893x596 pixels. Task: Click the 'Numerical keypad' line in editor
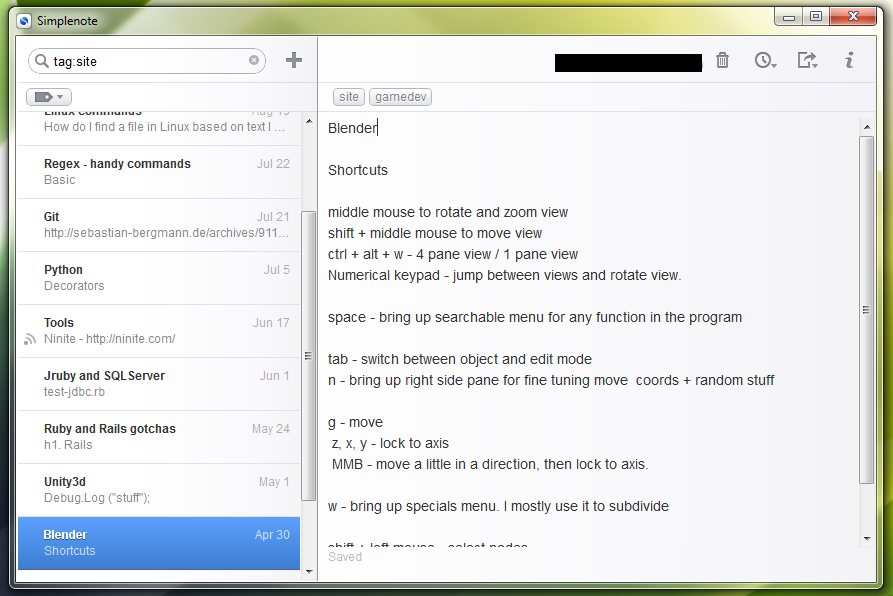504,276
